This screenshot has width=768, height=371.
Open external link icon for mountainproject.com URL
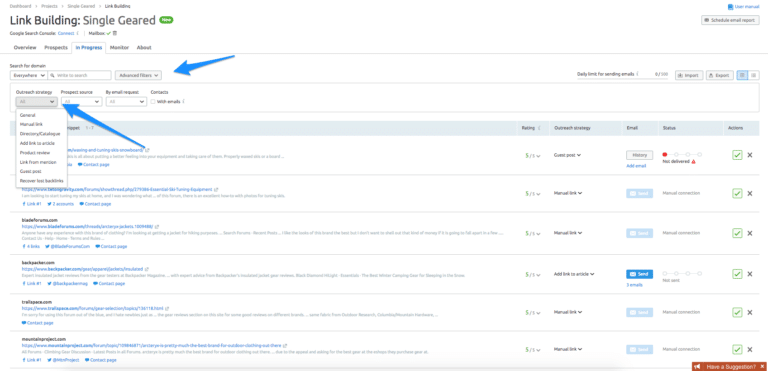(285, 345)
